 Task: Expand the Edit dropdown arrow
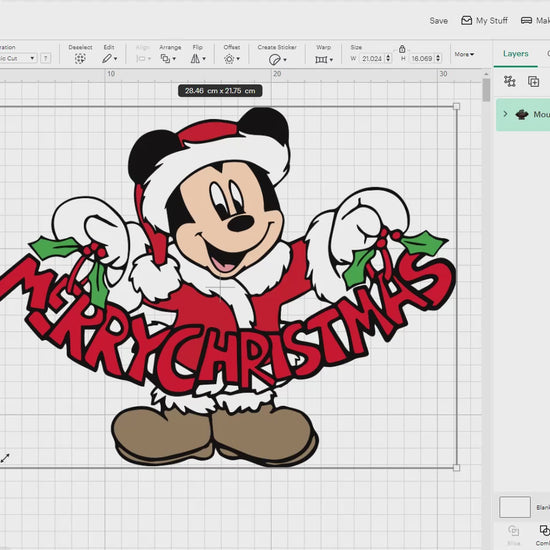(115, 59)
